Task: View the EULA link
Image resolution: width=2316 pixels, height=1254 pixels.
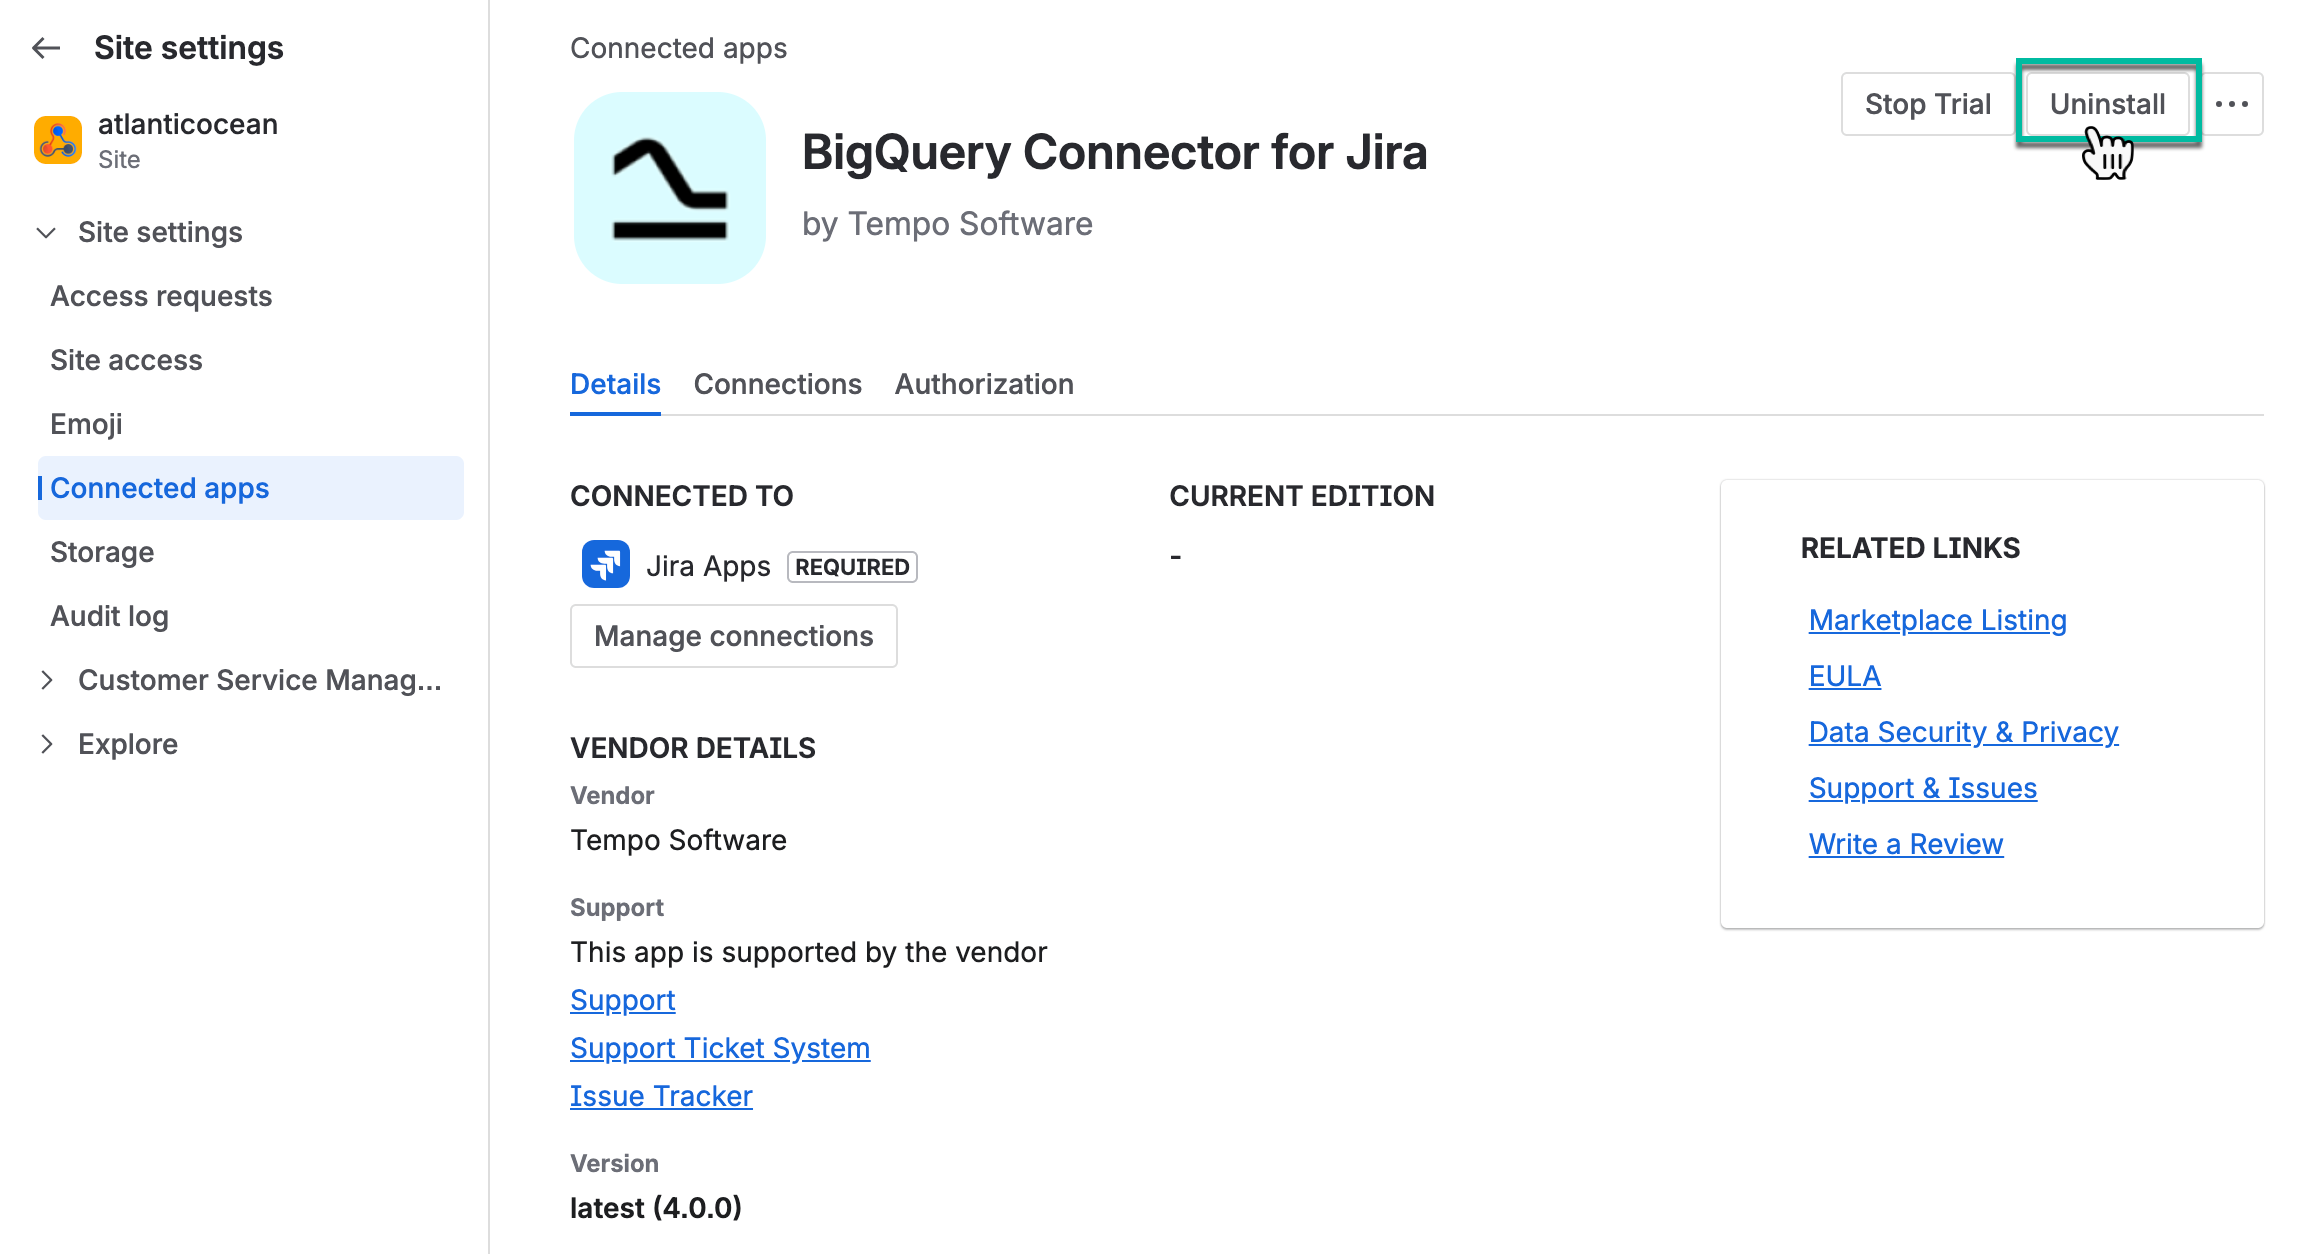Action: point(1843,676)
